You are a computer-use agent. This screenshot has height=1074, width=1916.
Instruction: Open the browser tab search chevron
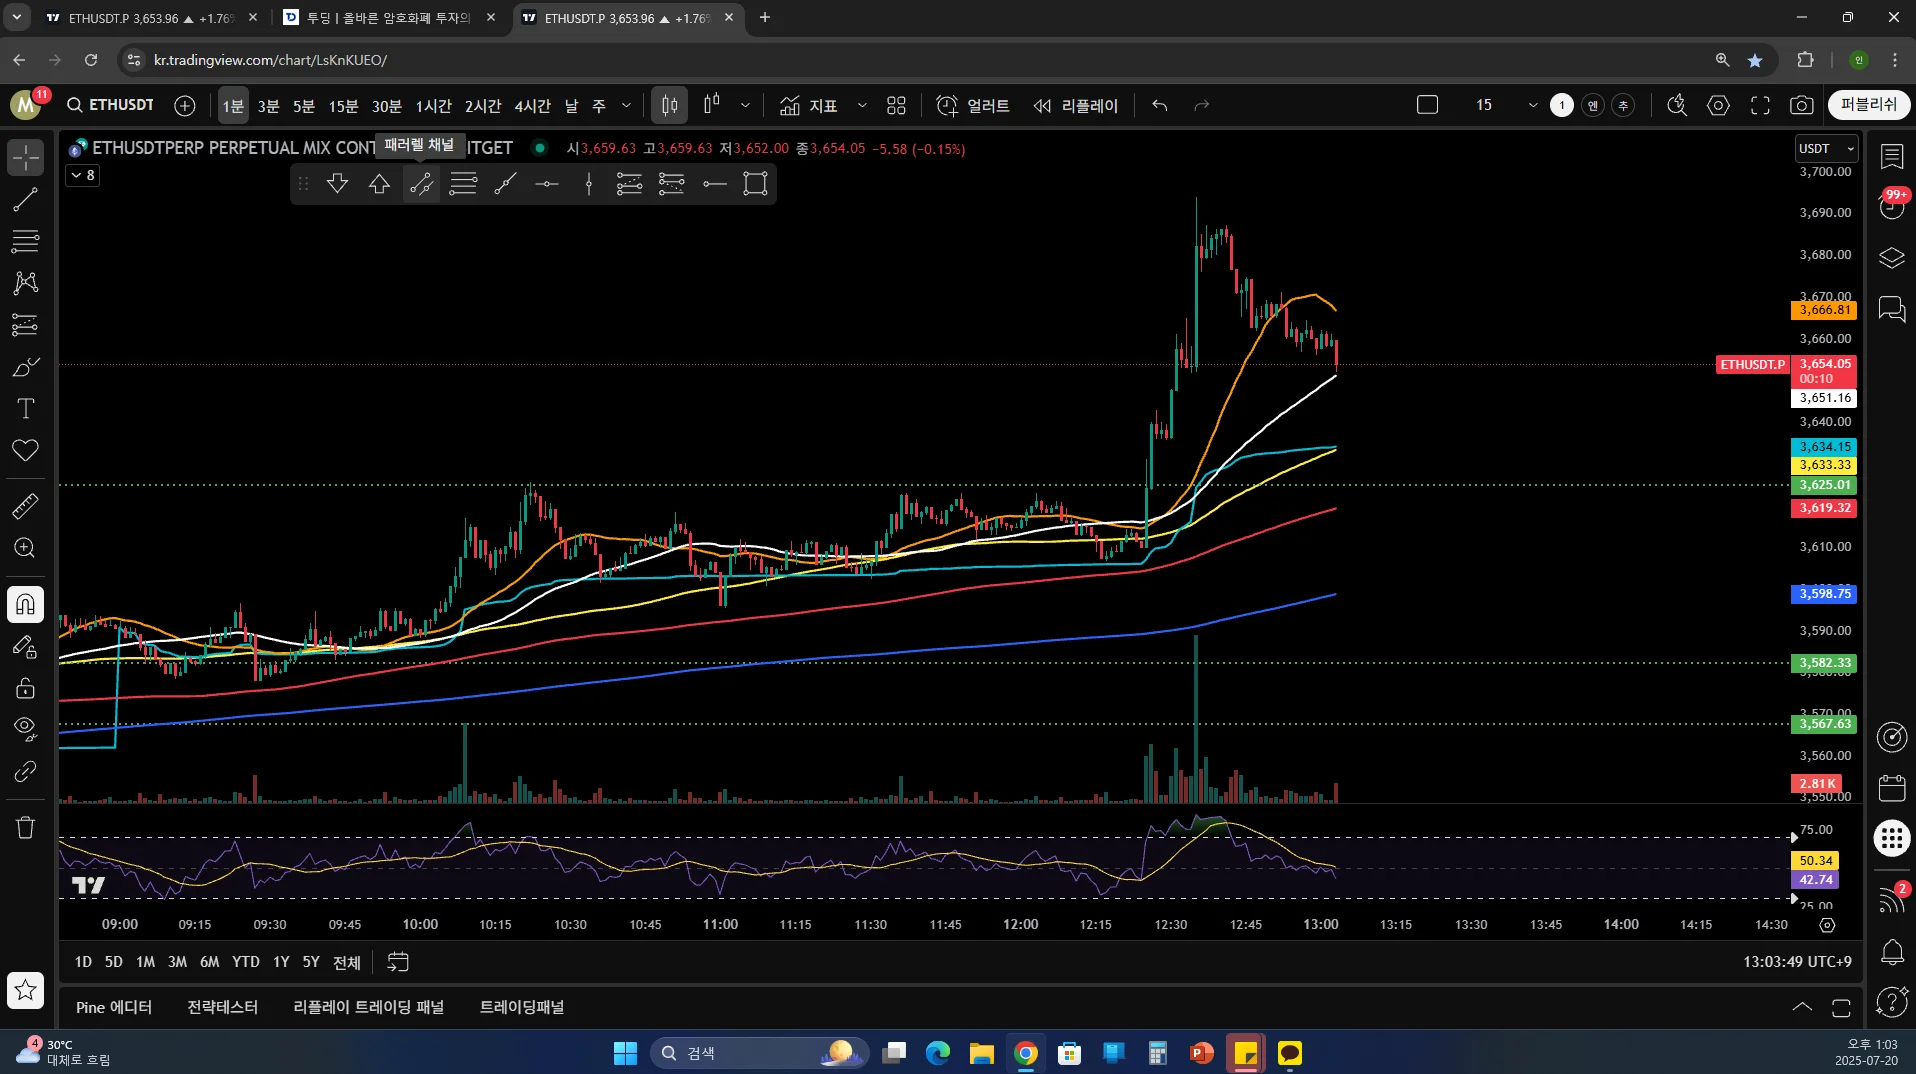17,17
